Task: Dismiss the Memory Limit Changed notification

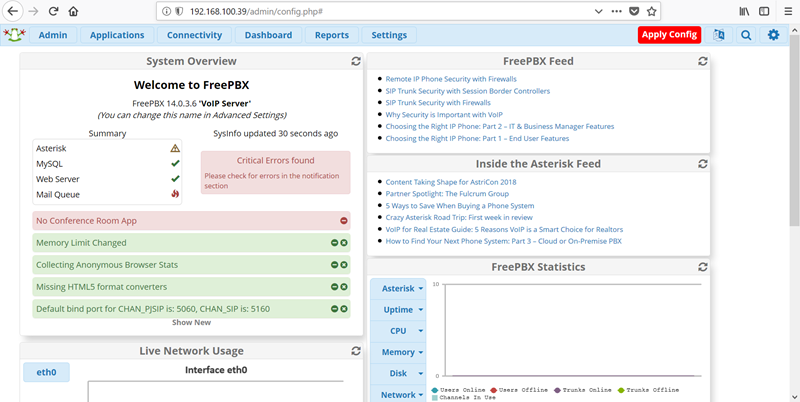Action: click(x=344, y=243)
